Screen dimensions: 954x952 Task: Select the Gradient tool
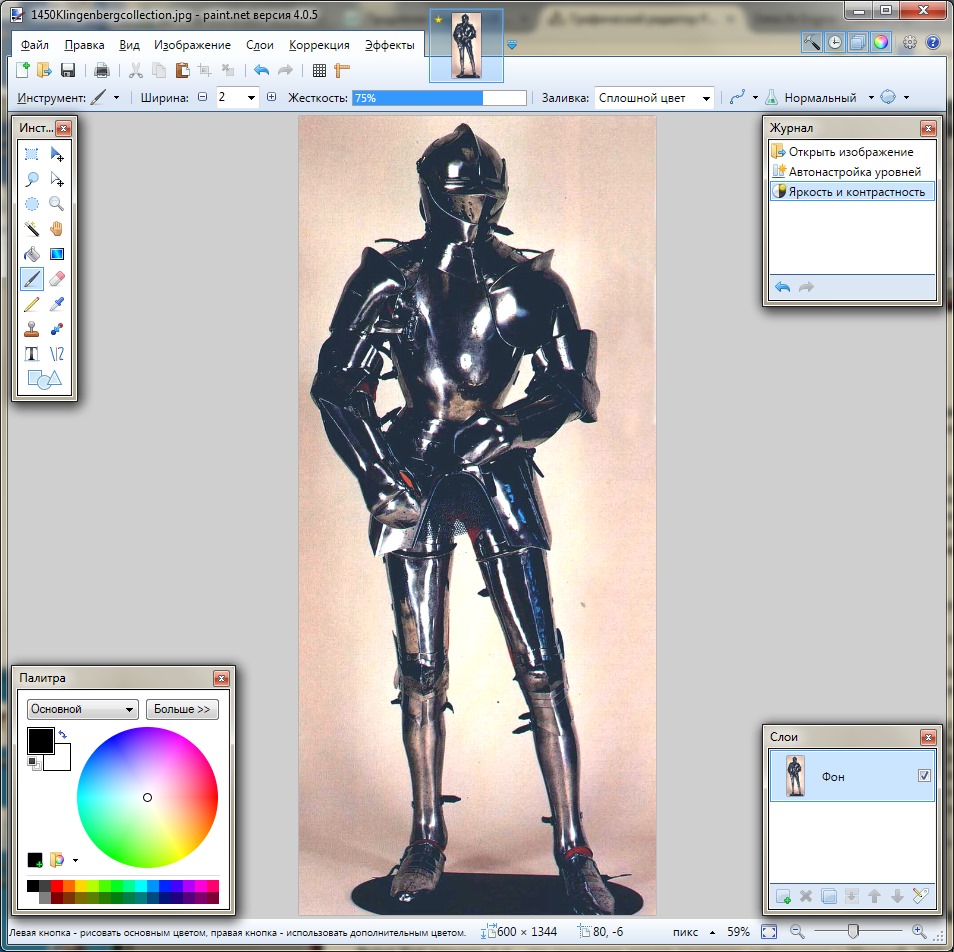[x=57, y=253]
